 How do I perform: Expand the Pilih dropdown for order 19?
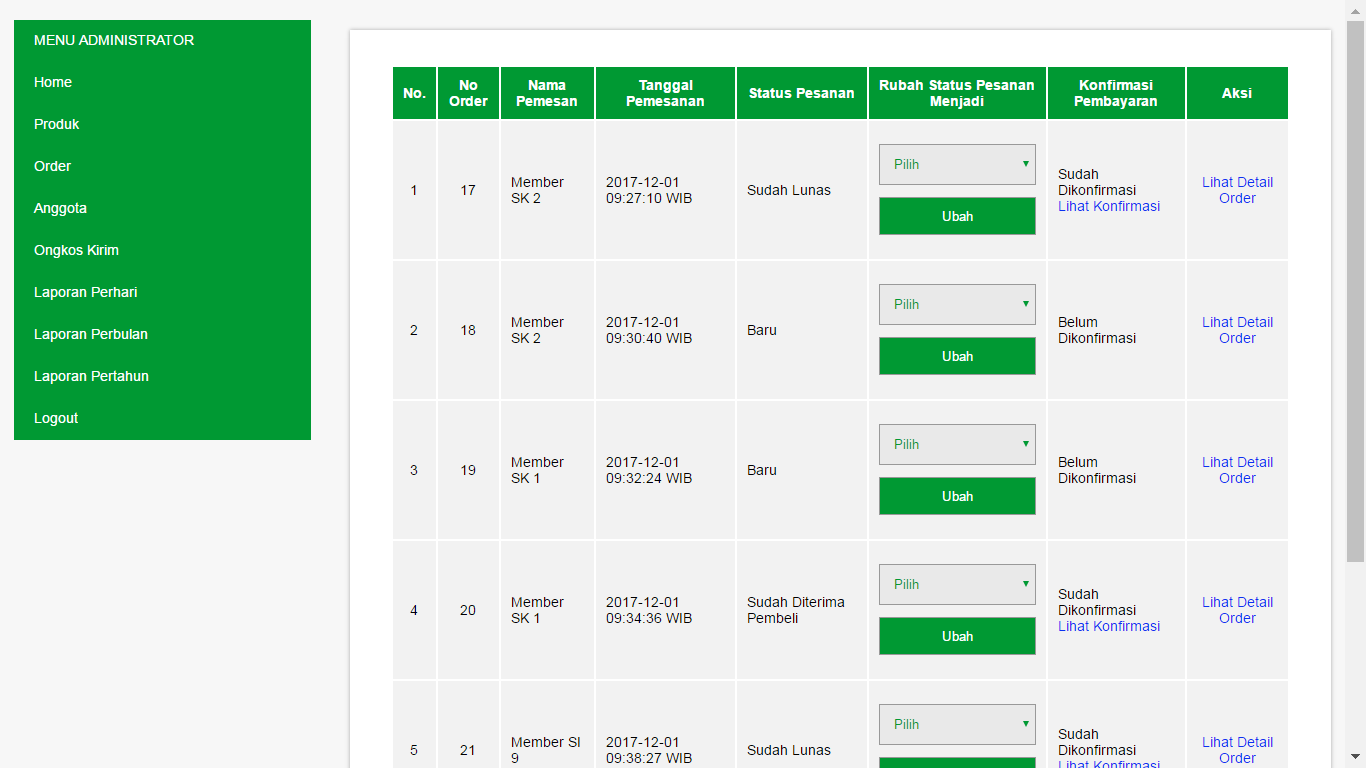[x=957, y=444]
